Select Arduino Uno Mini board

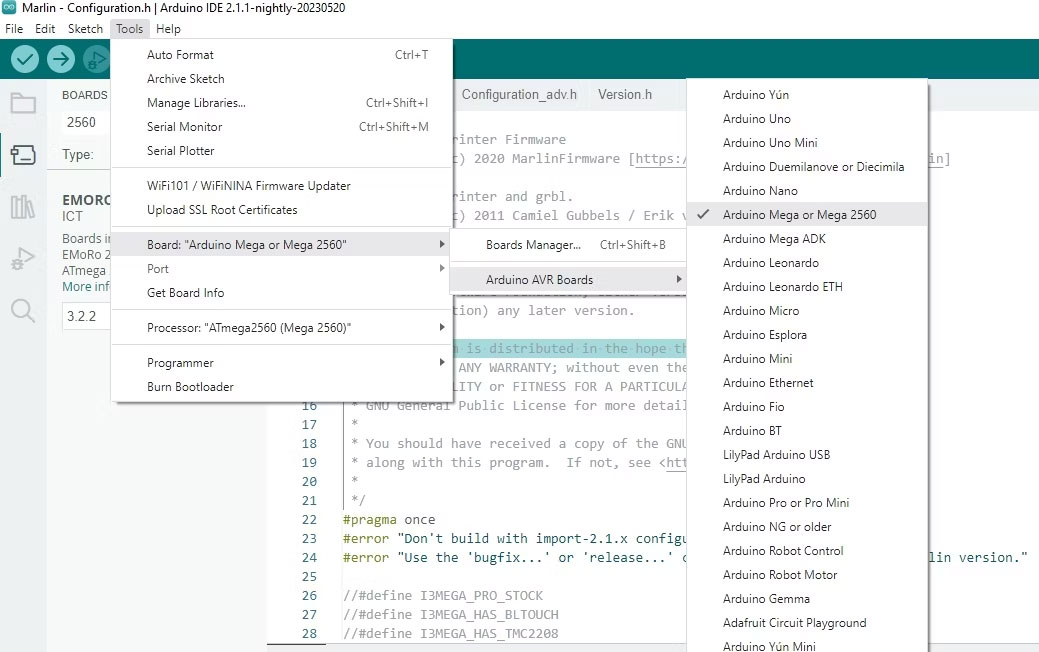coord(807,142)
